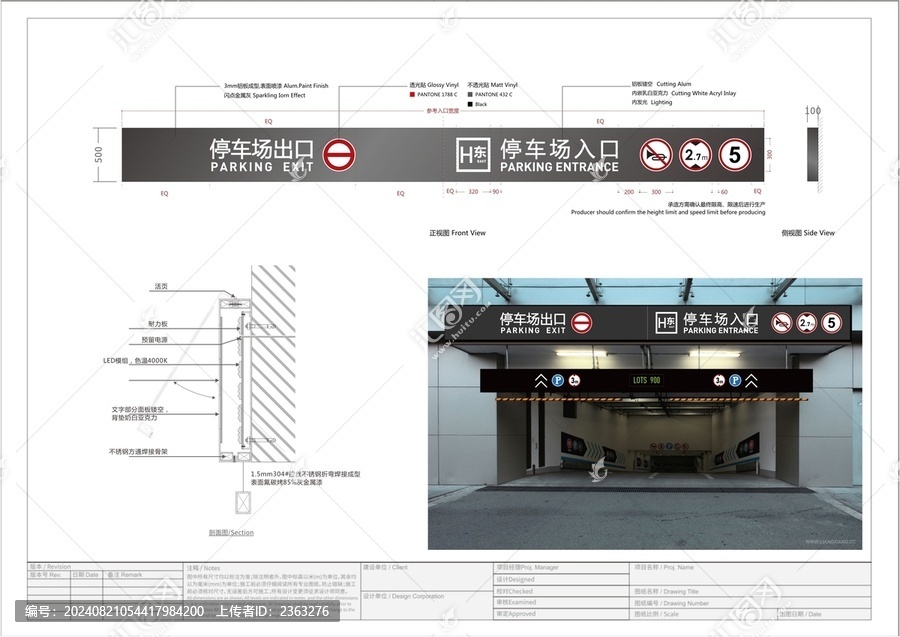Click the right blue P parking icon in the photo
The height and width of the screenshot is (637, 900).
tap(735, 380)
